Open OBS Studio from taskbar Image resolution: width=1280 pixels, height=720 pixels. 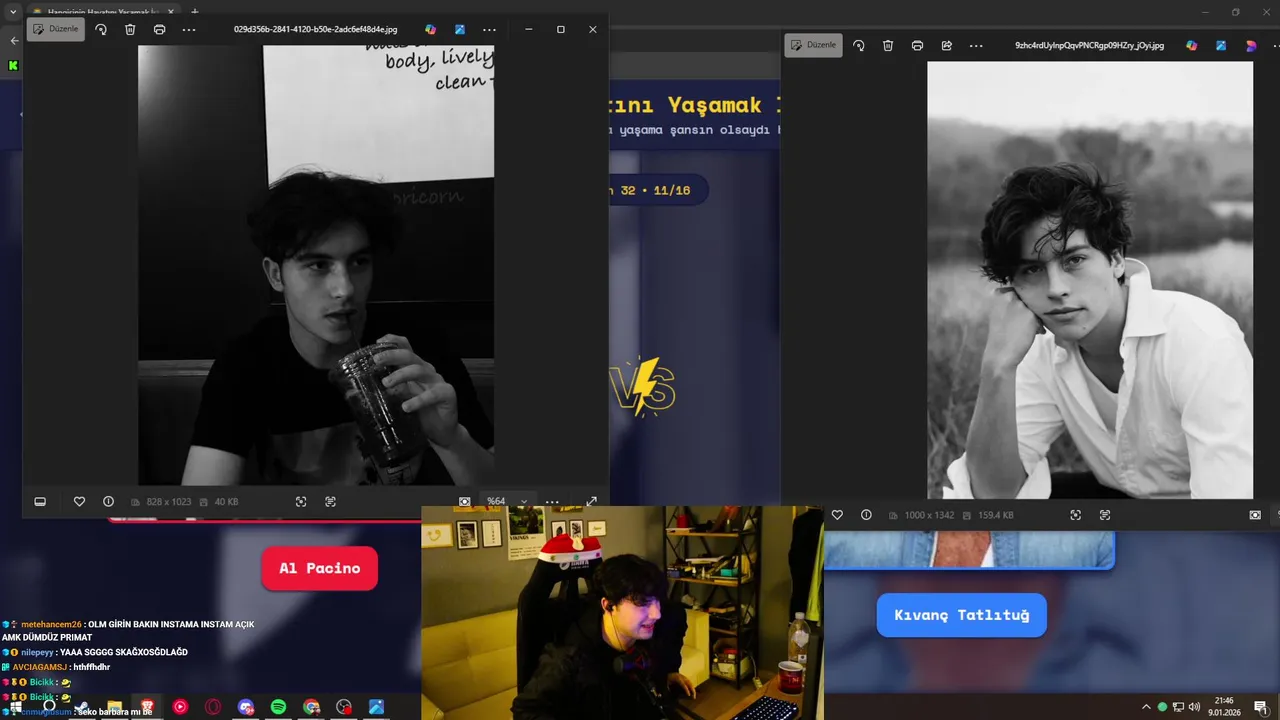click(x=344, y=707)
